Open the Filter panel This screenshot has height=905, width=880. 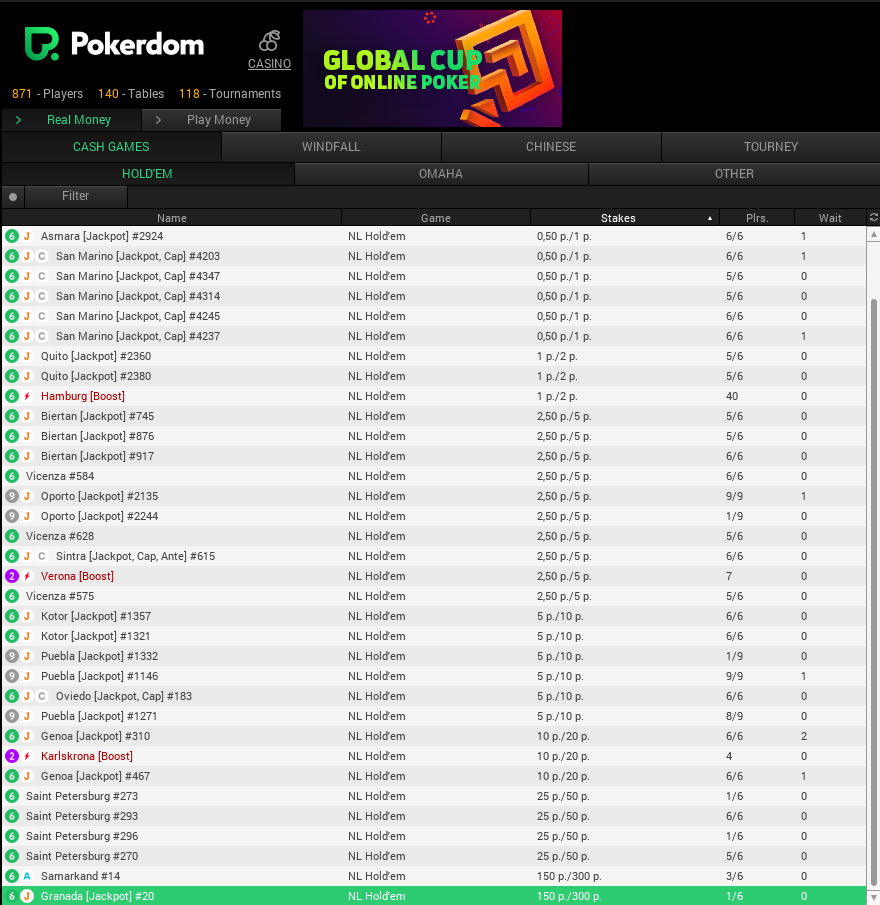[78, 196]
